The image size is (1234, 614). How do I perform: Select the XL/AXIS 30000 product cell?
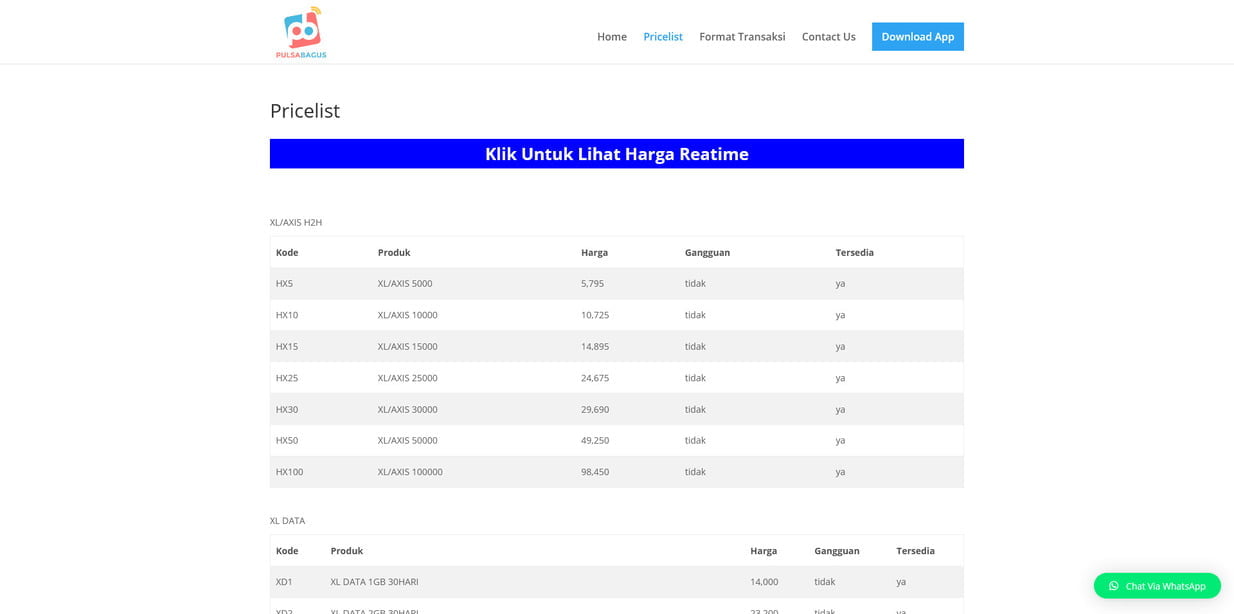click(407, 410)
